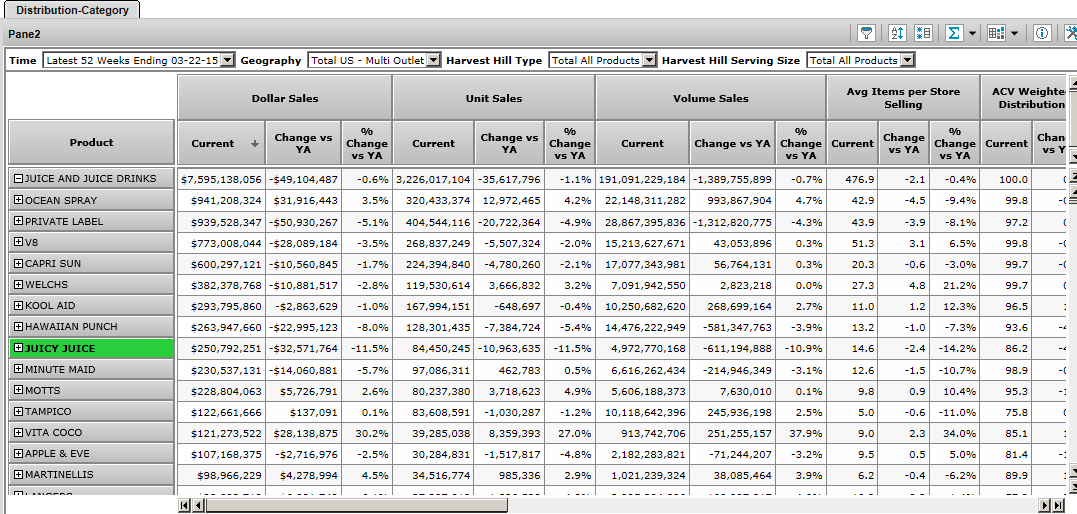Click the Dollar Sales Current sort arrow

[255, 144]
